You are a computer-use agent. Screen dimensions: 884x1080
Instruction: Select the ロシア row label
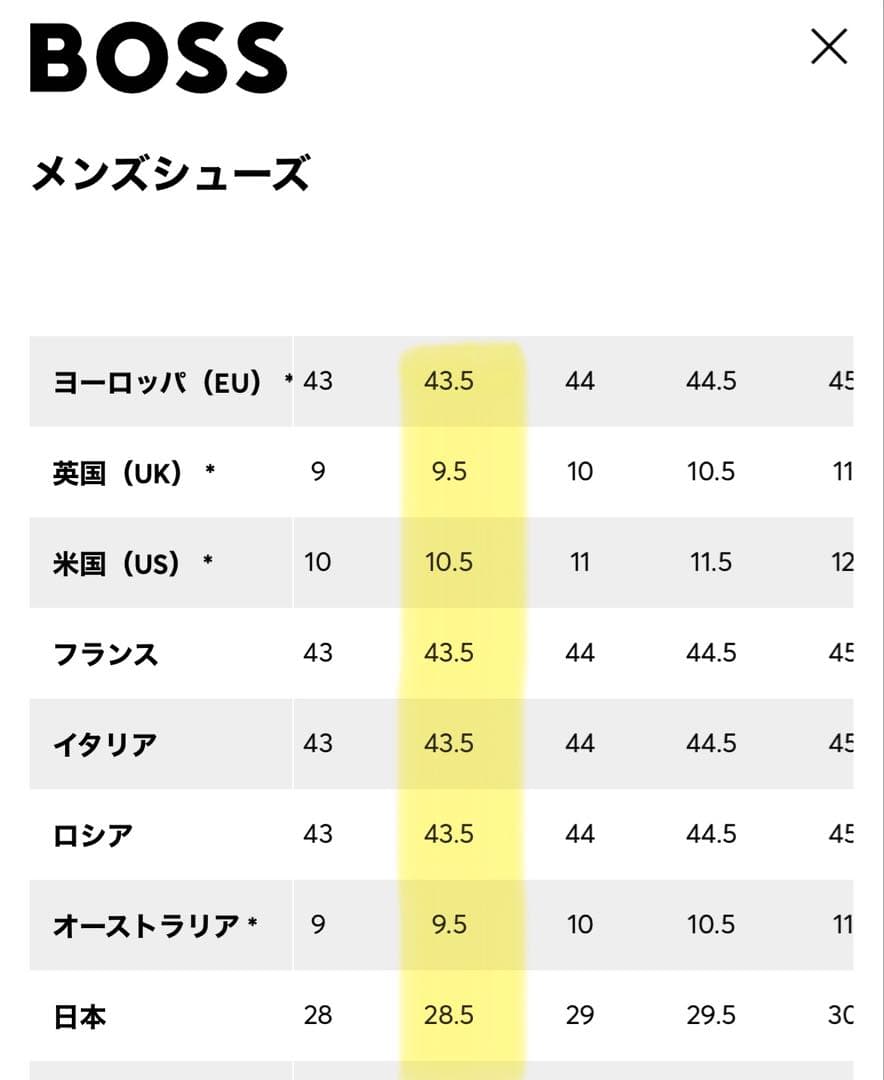pos(93,835)
